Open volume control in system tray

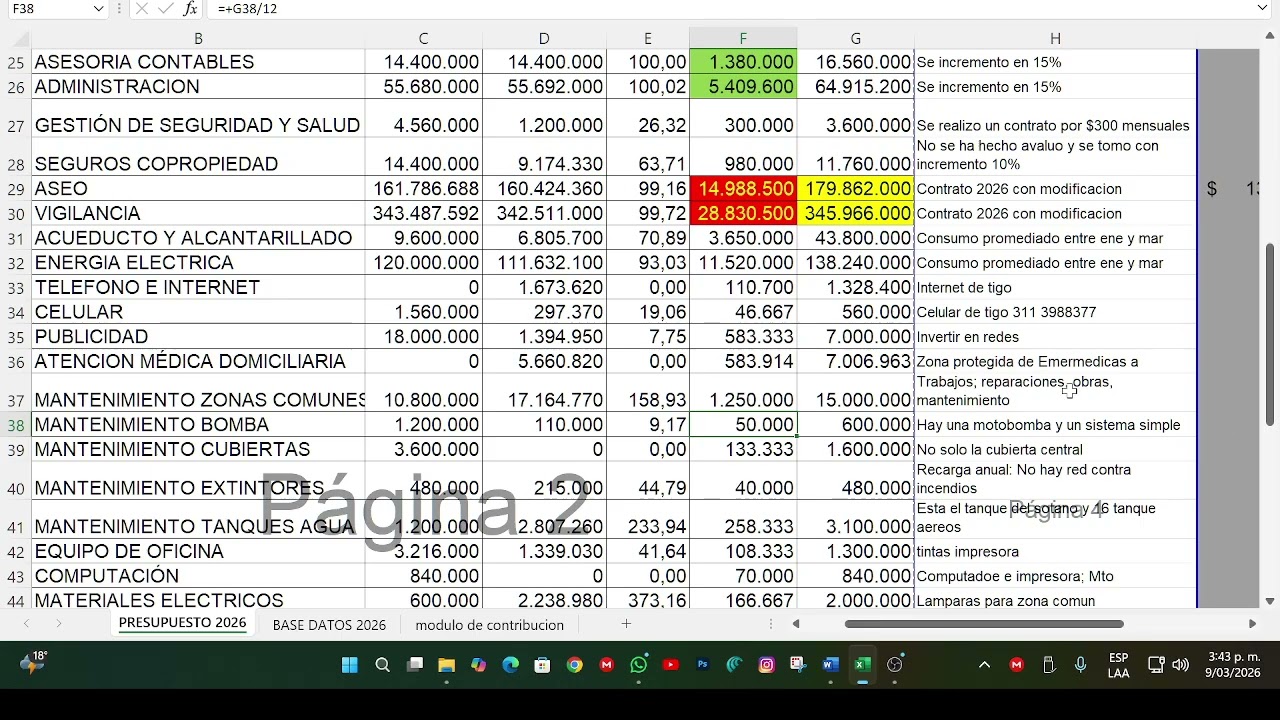point(1180,665)
